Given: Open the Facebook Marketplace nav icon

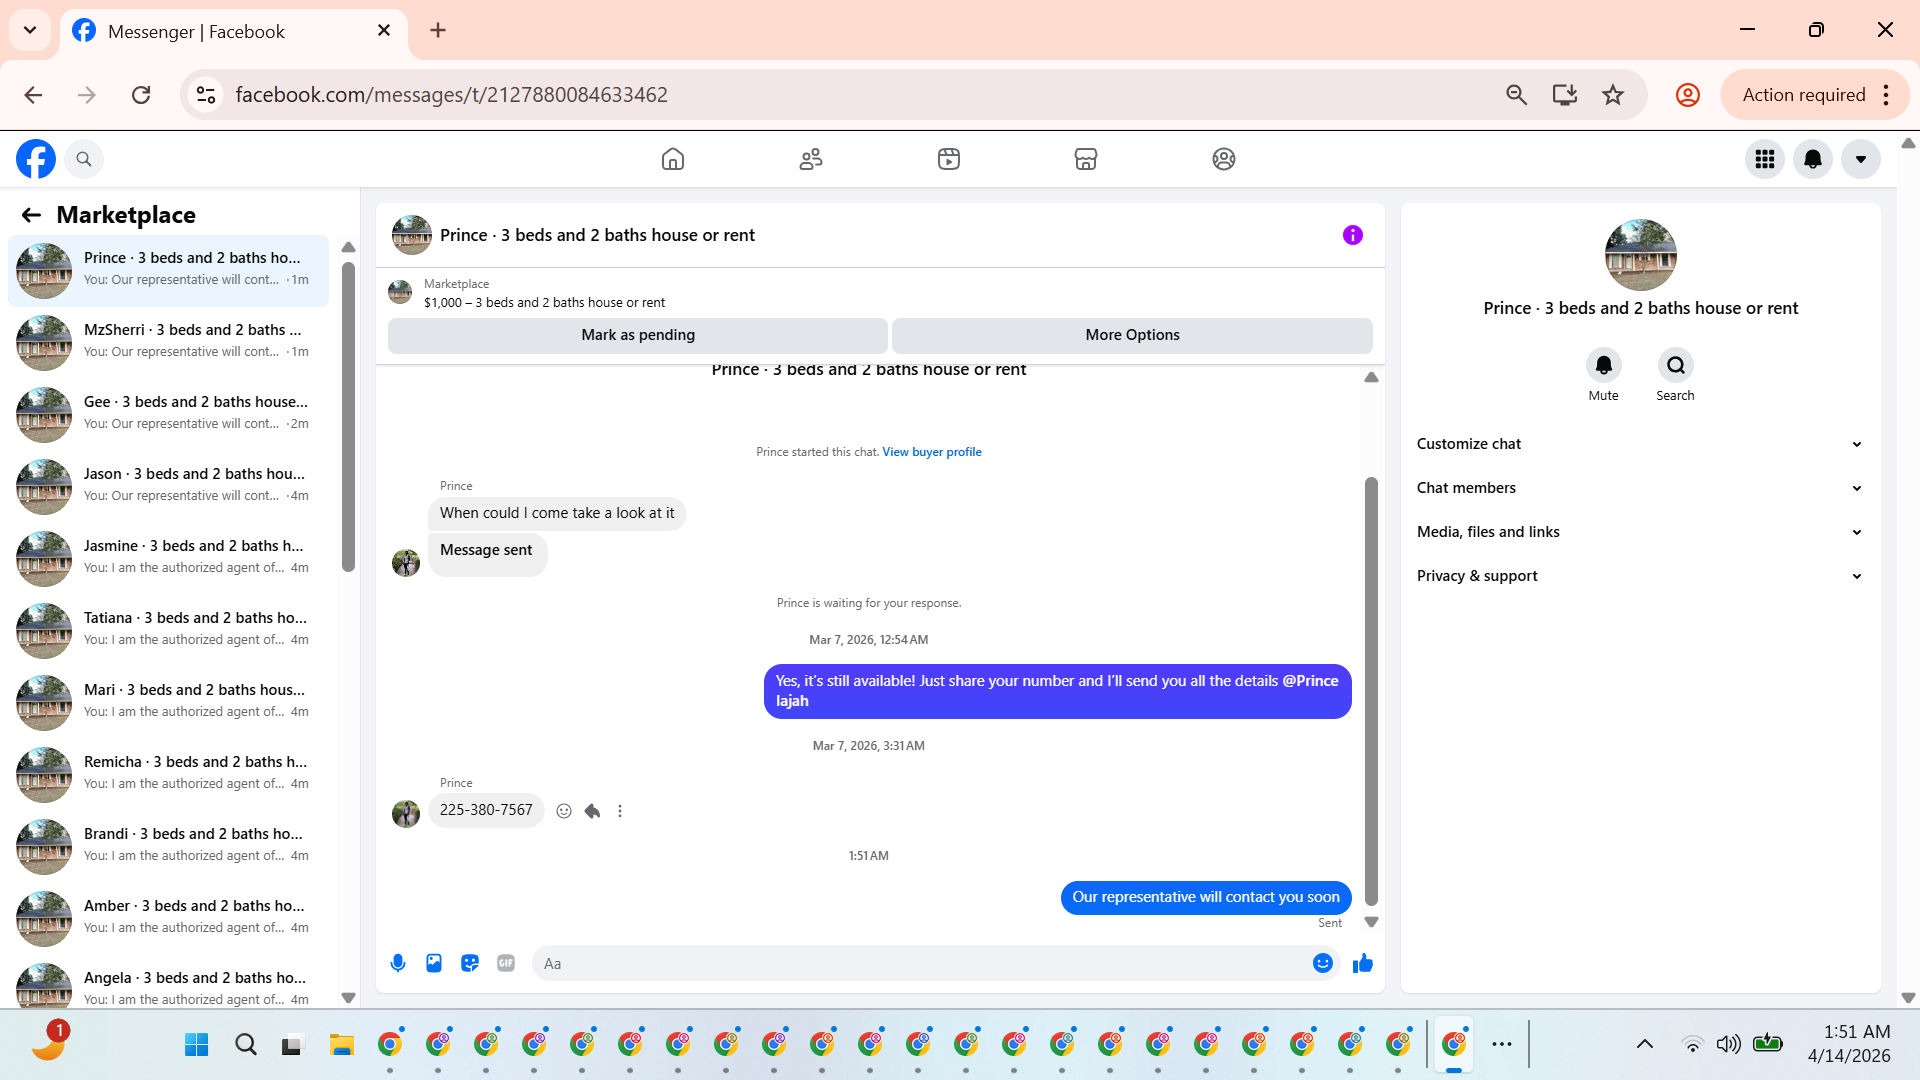Looking at the screenshot, I should coord(1085,159).
